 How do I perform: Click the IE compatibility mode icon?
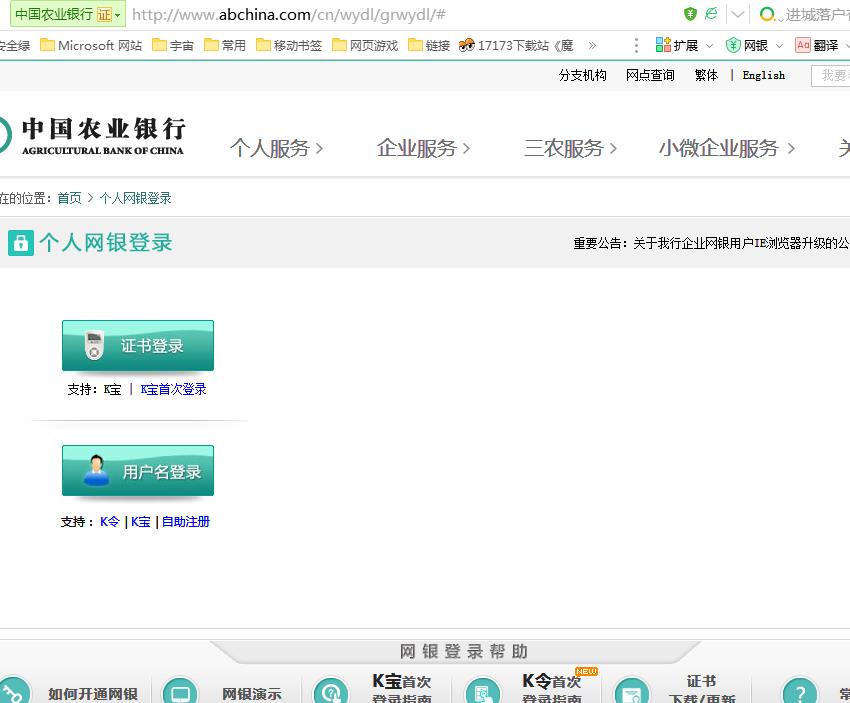pos(711,14)
